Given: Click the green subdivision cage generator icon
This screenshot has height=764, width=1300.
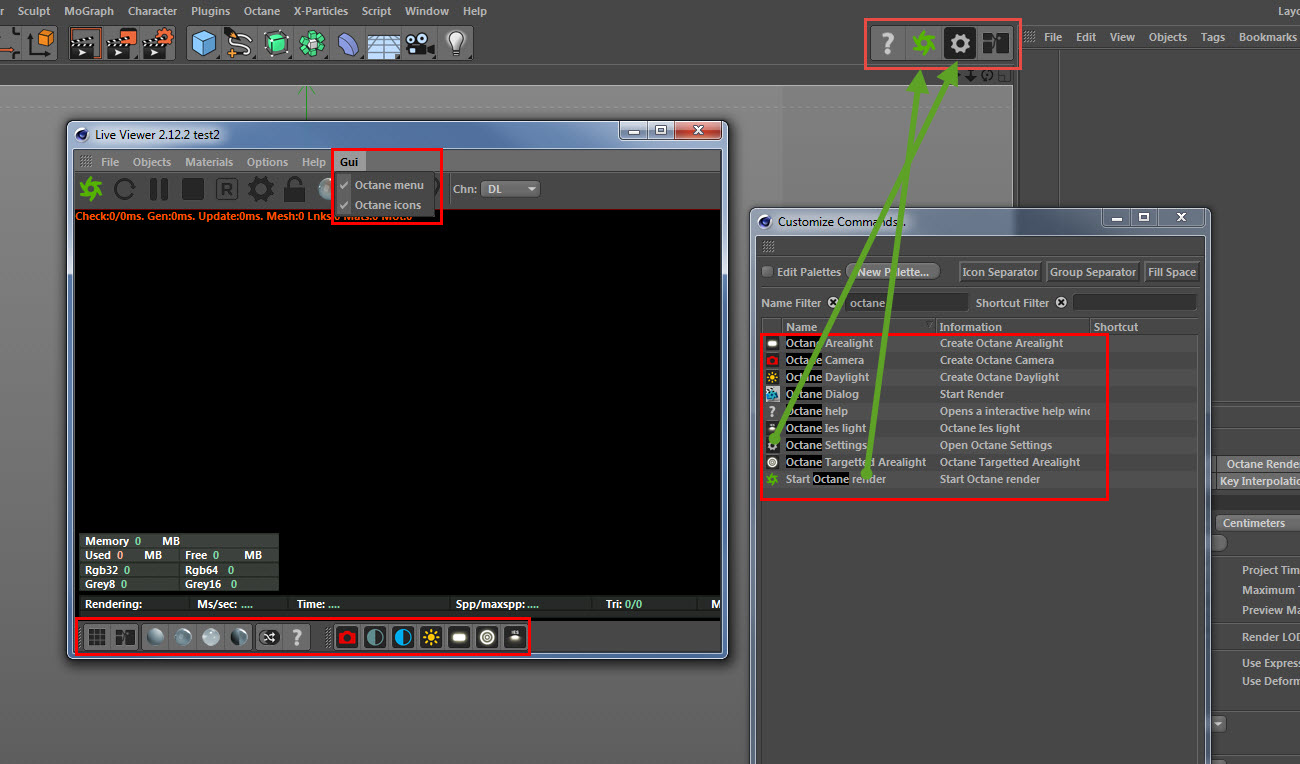Looking at the screenshot, I should point(276,43).
